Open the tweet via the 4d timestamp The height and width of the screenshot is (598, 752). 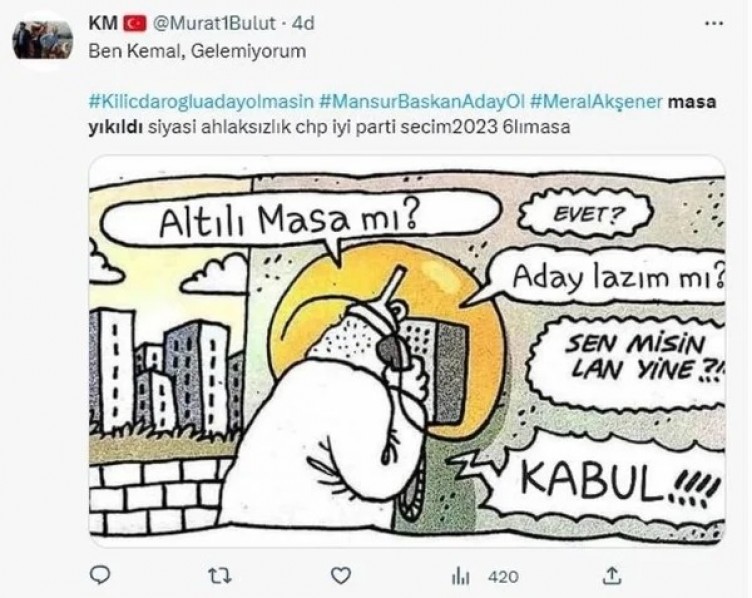click(303, 23)
